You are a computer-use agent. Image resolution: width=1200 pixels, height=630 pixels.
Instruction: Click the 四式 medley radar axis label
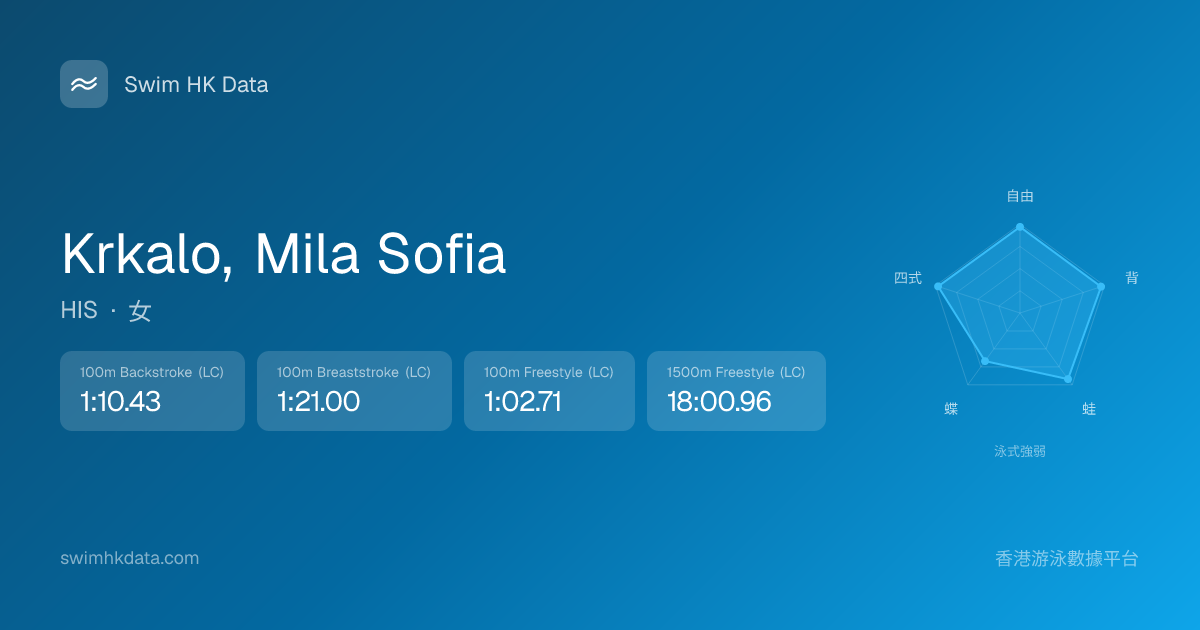[x=908, y=278]
